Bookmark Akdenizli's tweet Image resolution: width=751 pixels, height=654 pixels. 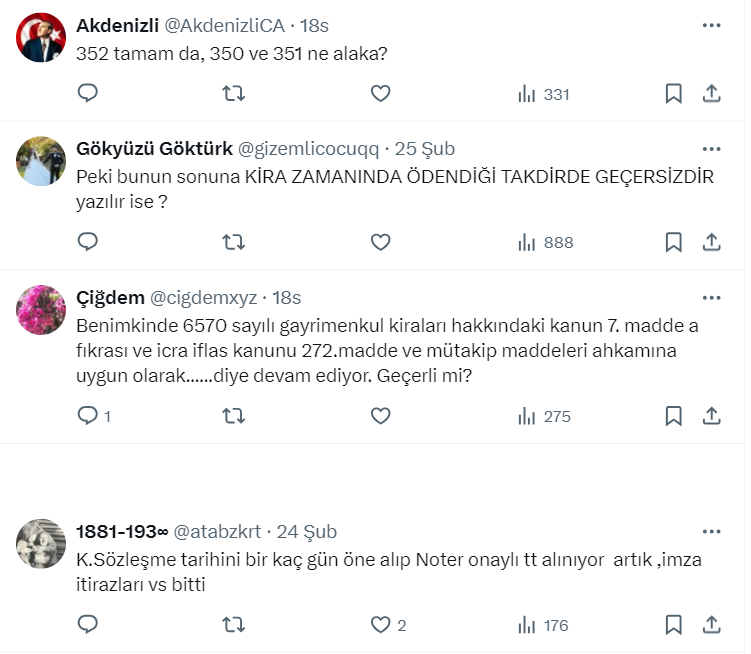(673, 94)
